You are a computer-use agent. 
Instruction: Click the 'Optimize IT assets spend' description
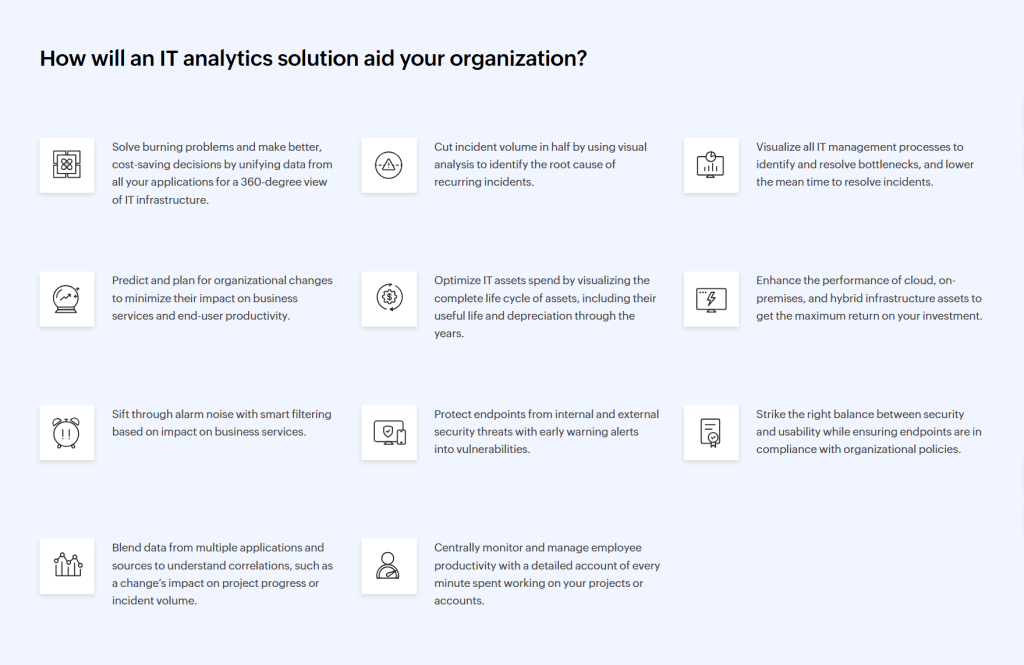pos(545,307)
